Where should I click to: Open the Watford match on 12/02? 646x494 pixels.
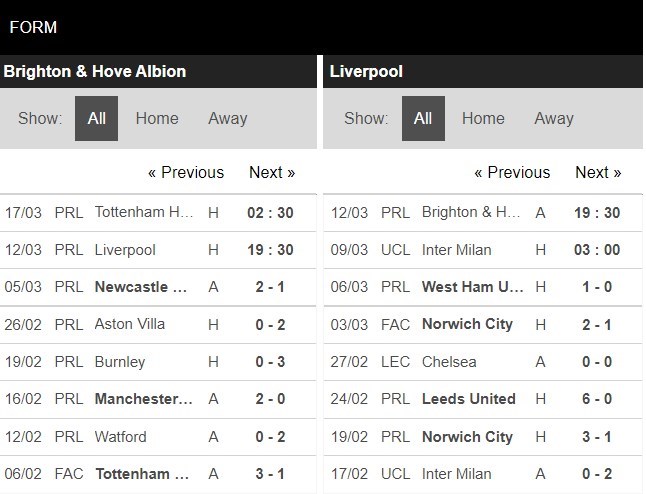tap(158, 437)
